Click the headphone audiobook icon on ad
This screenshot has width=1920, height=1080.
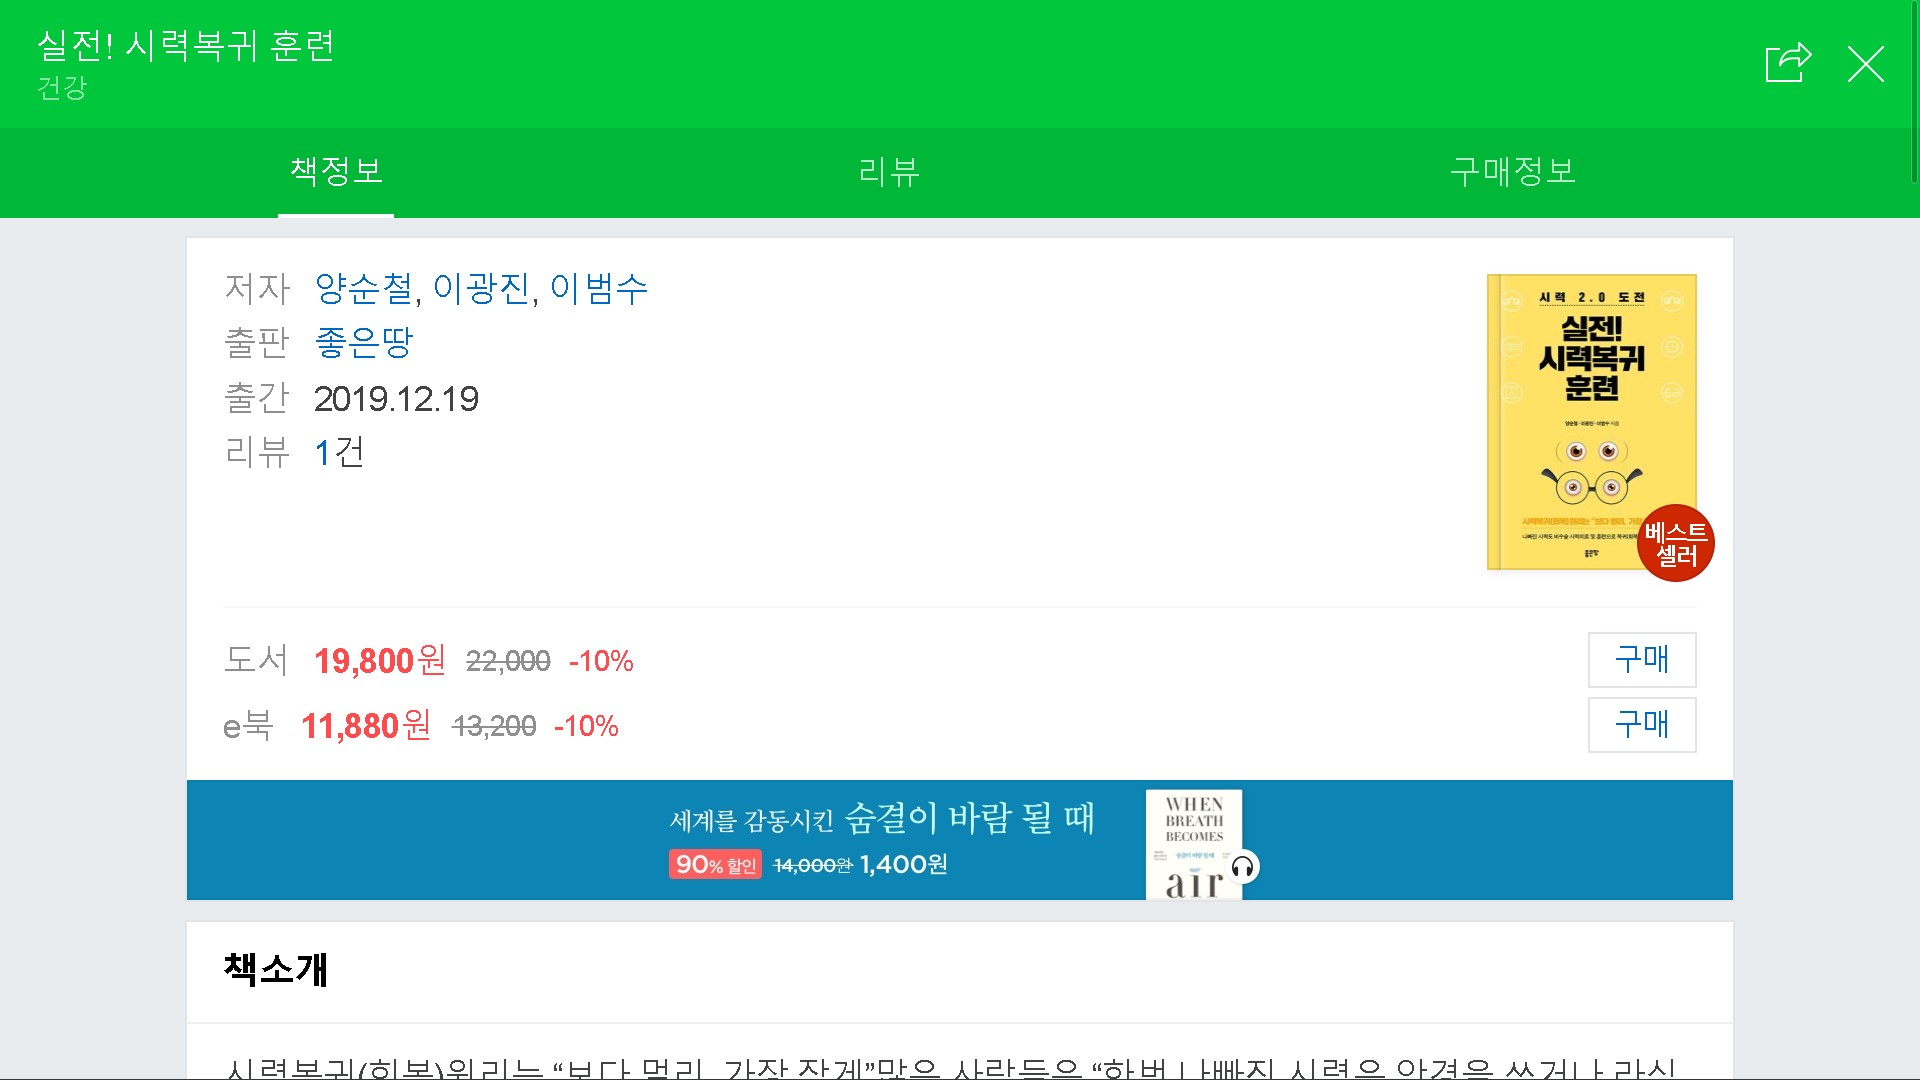[x=1243, y=867]
